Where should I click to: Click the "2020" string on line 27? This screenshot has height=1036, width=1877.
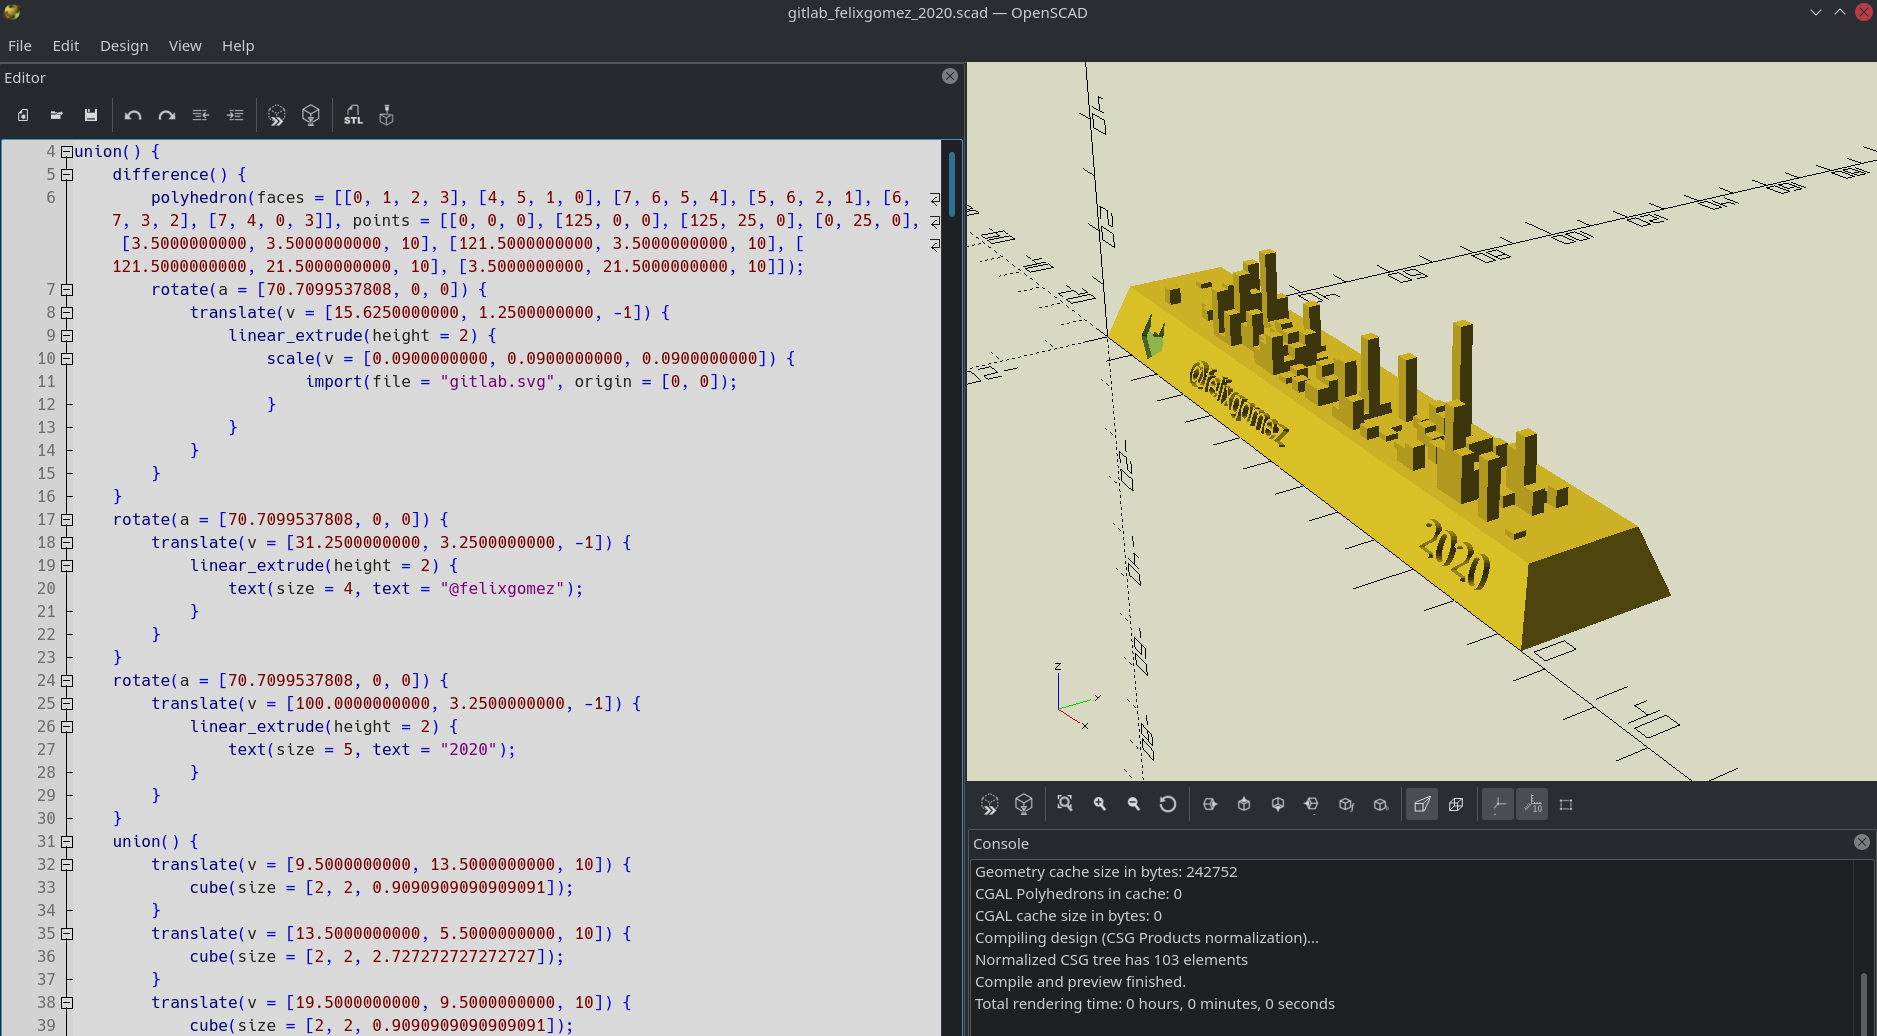[468, 750]
